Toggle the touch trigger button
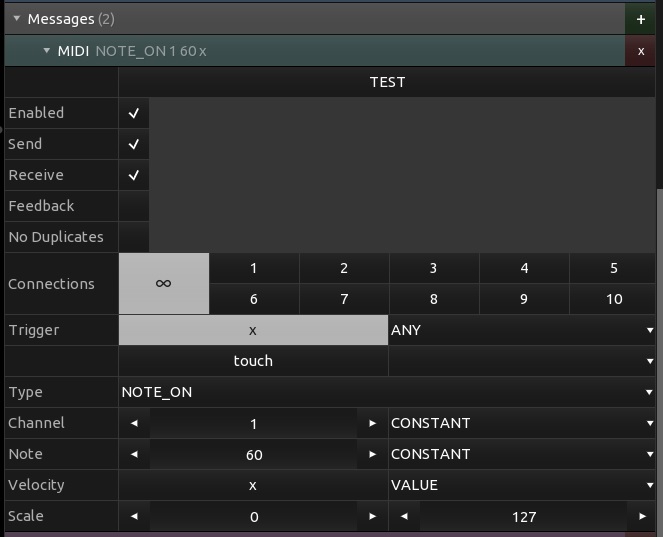The height and width of the screenshot is (537, 663). point(253,361)
